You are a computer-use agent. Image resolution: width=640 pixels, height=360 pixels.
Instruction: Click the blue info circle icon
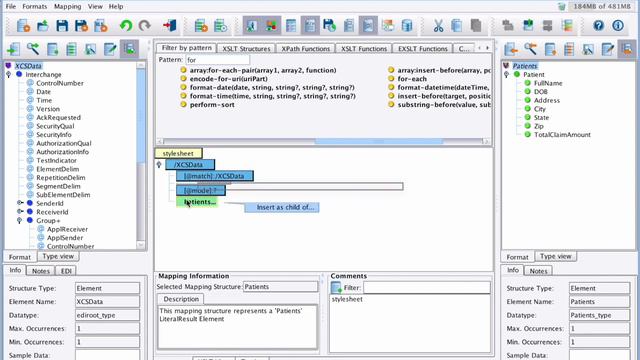pyautogui.click(x=618, y=25)
